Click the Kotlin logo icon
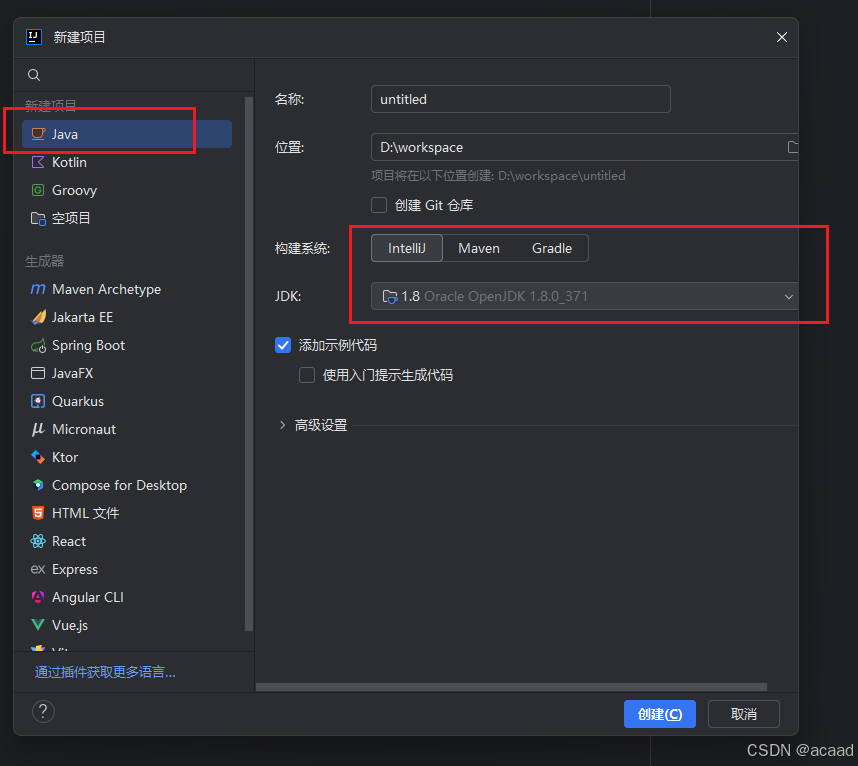 click(x=38, y=162)
